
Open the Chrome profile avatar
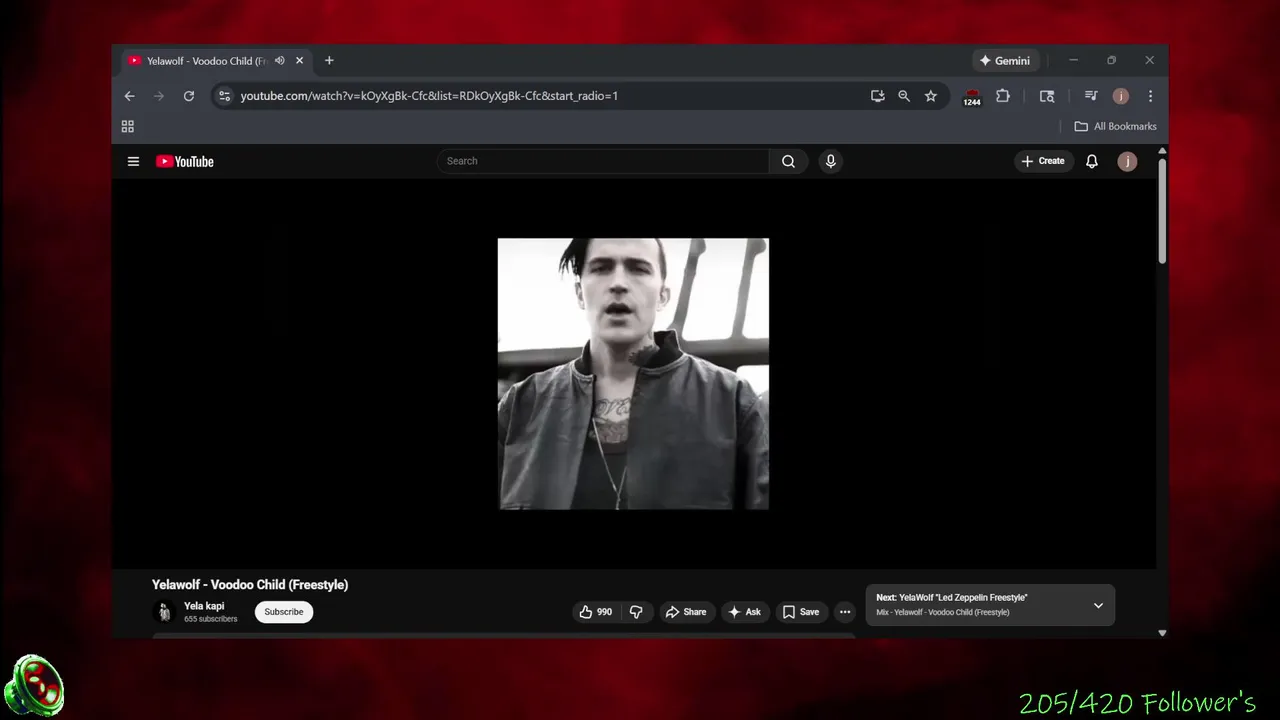(x=1121, y=96)
